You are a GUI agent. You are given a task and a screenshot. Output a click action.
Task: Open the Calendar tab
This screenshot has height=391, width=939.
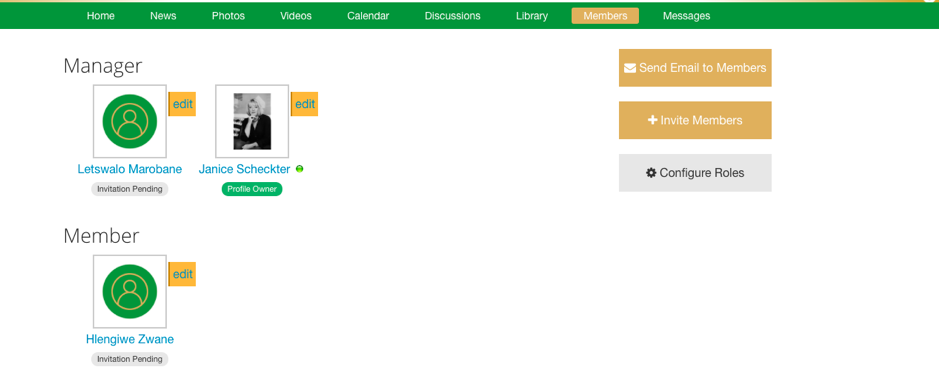click(368, 16)
